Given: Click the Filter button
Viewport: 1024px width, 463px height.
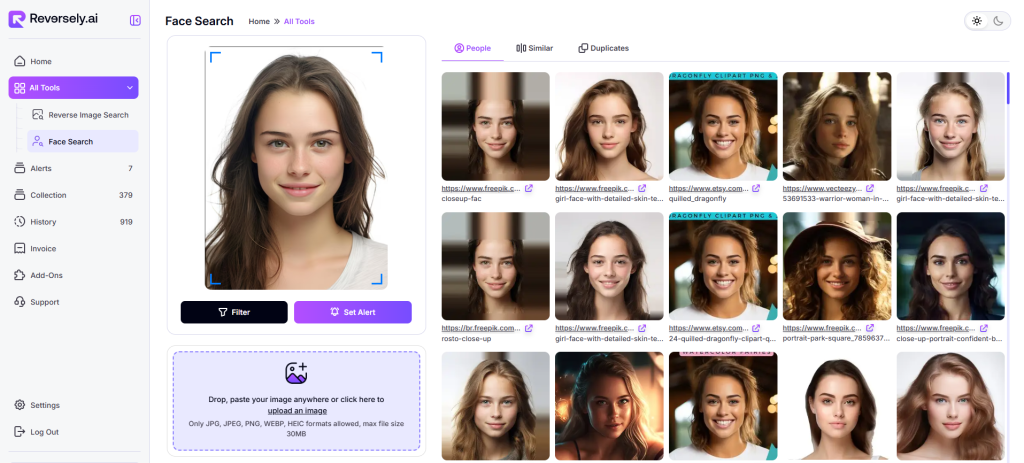Looking at the screenshot, I should (x=234, y=312).
